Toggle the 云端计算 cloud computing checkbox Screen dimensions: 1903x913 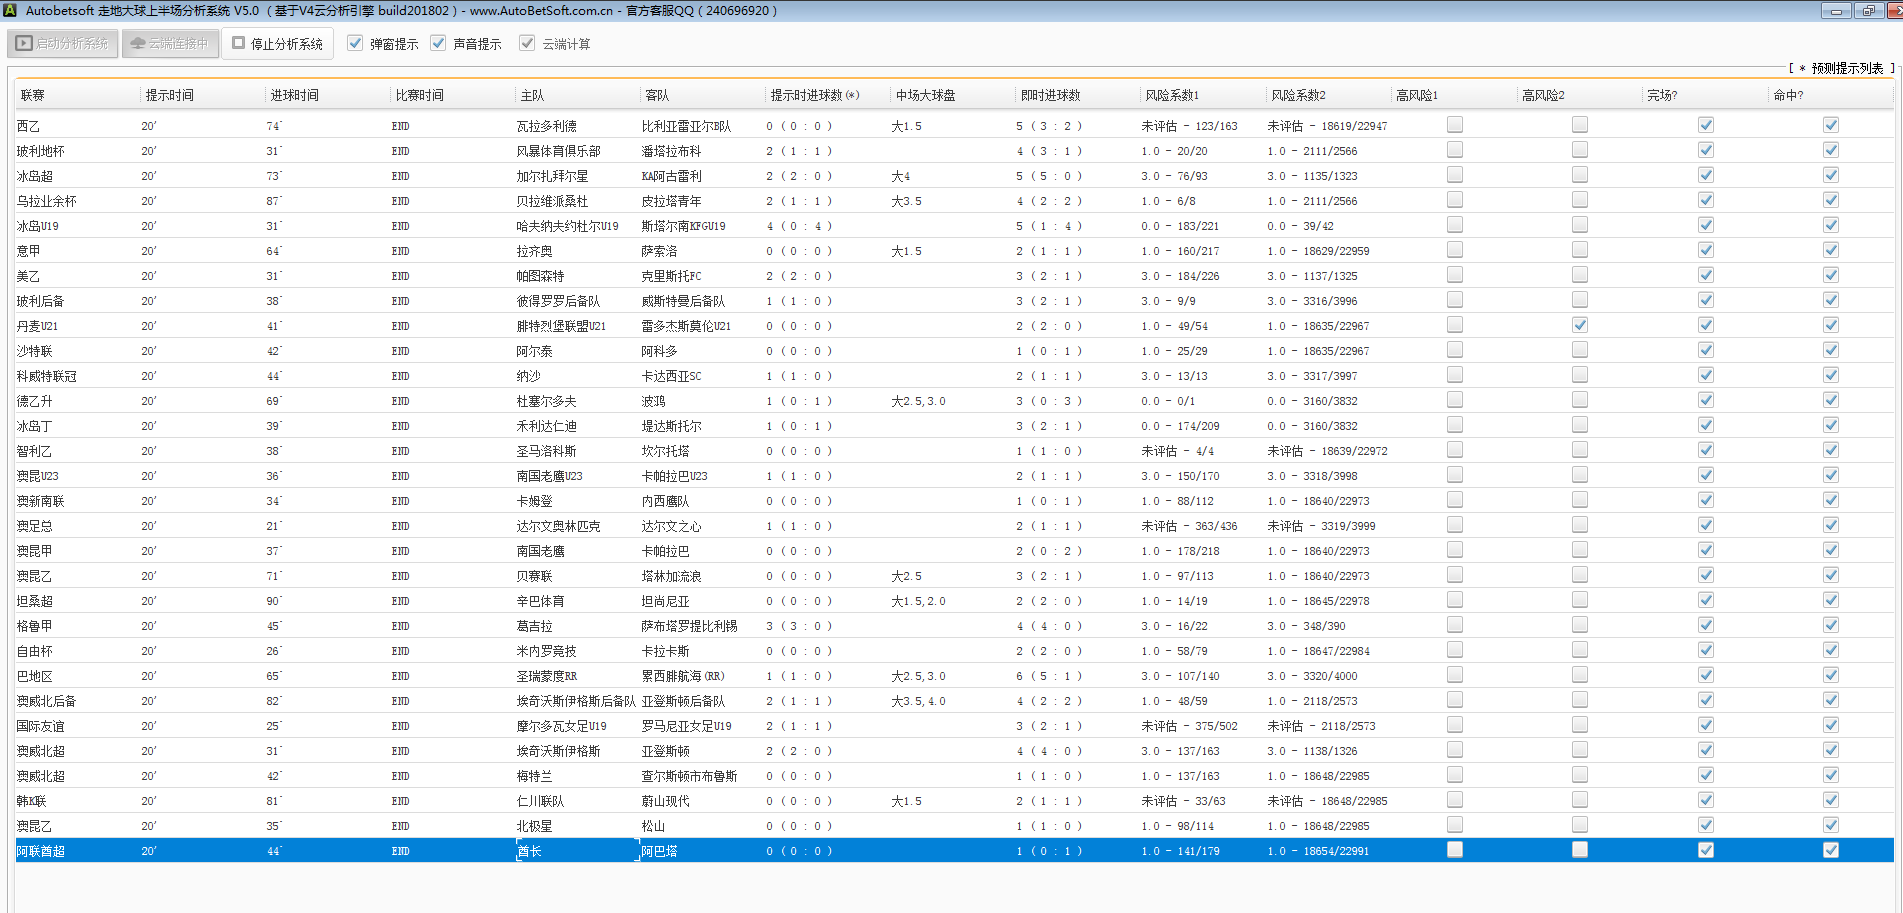pyautogui.click(x=527, y=43)
